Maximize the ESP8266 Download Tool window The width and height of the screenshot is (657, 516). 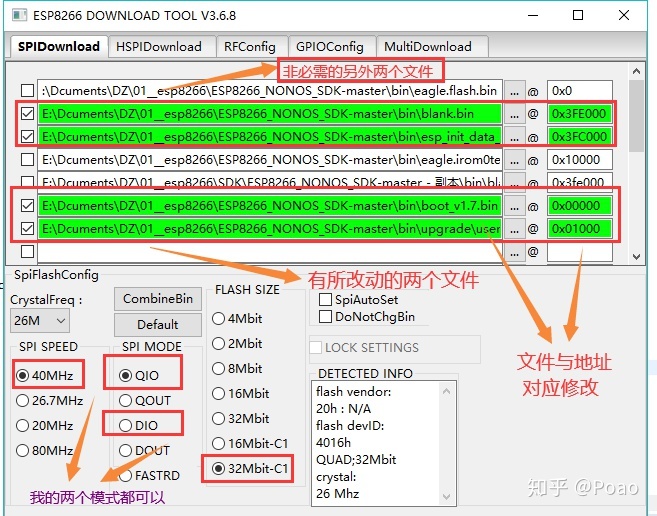click(x=578, y=16)
